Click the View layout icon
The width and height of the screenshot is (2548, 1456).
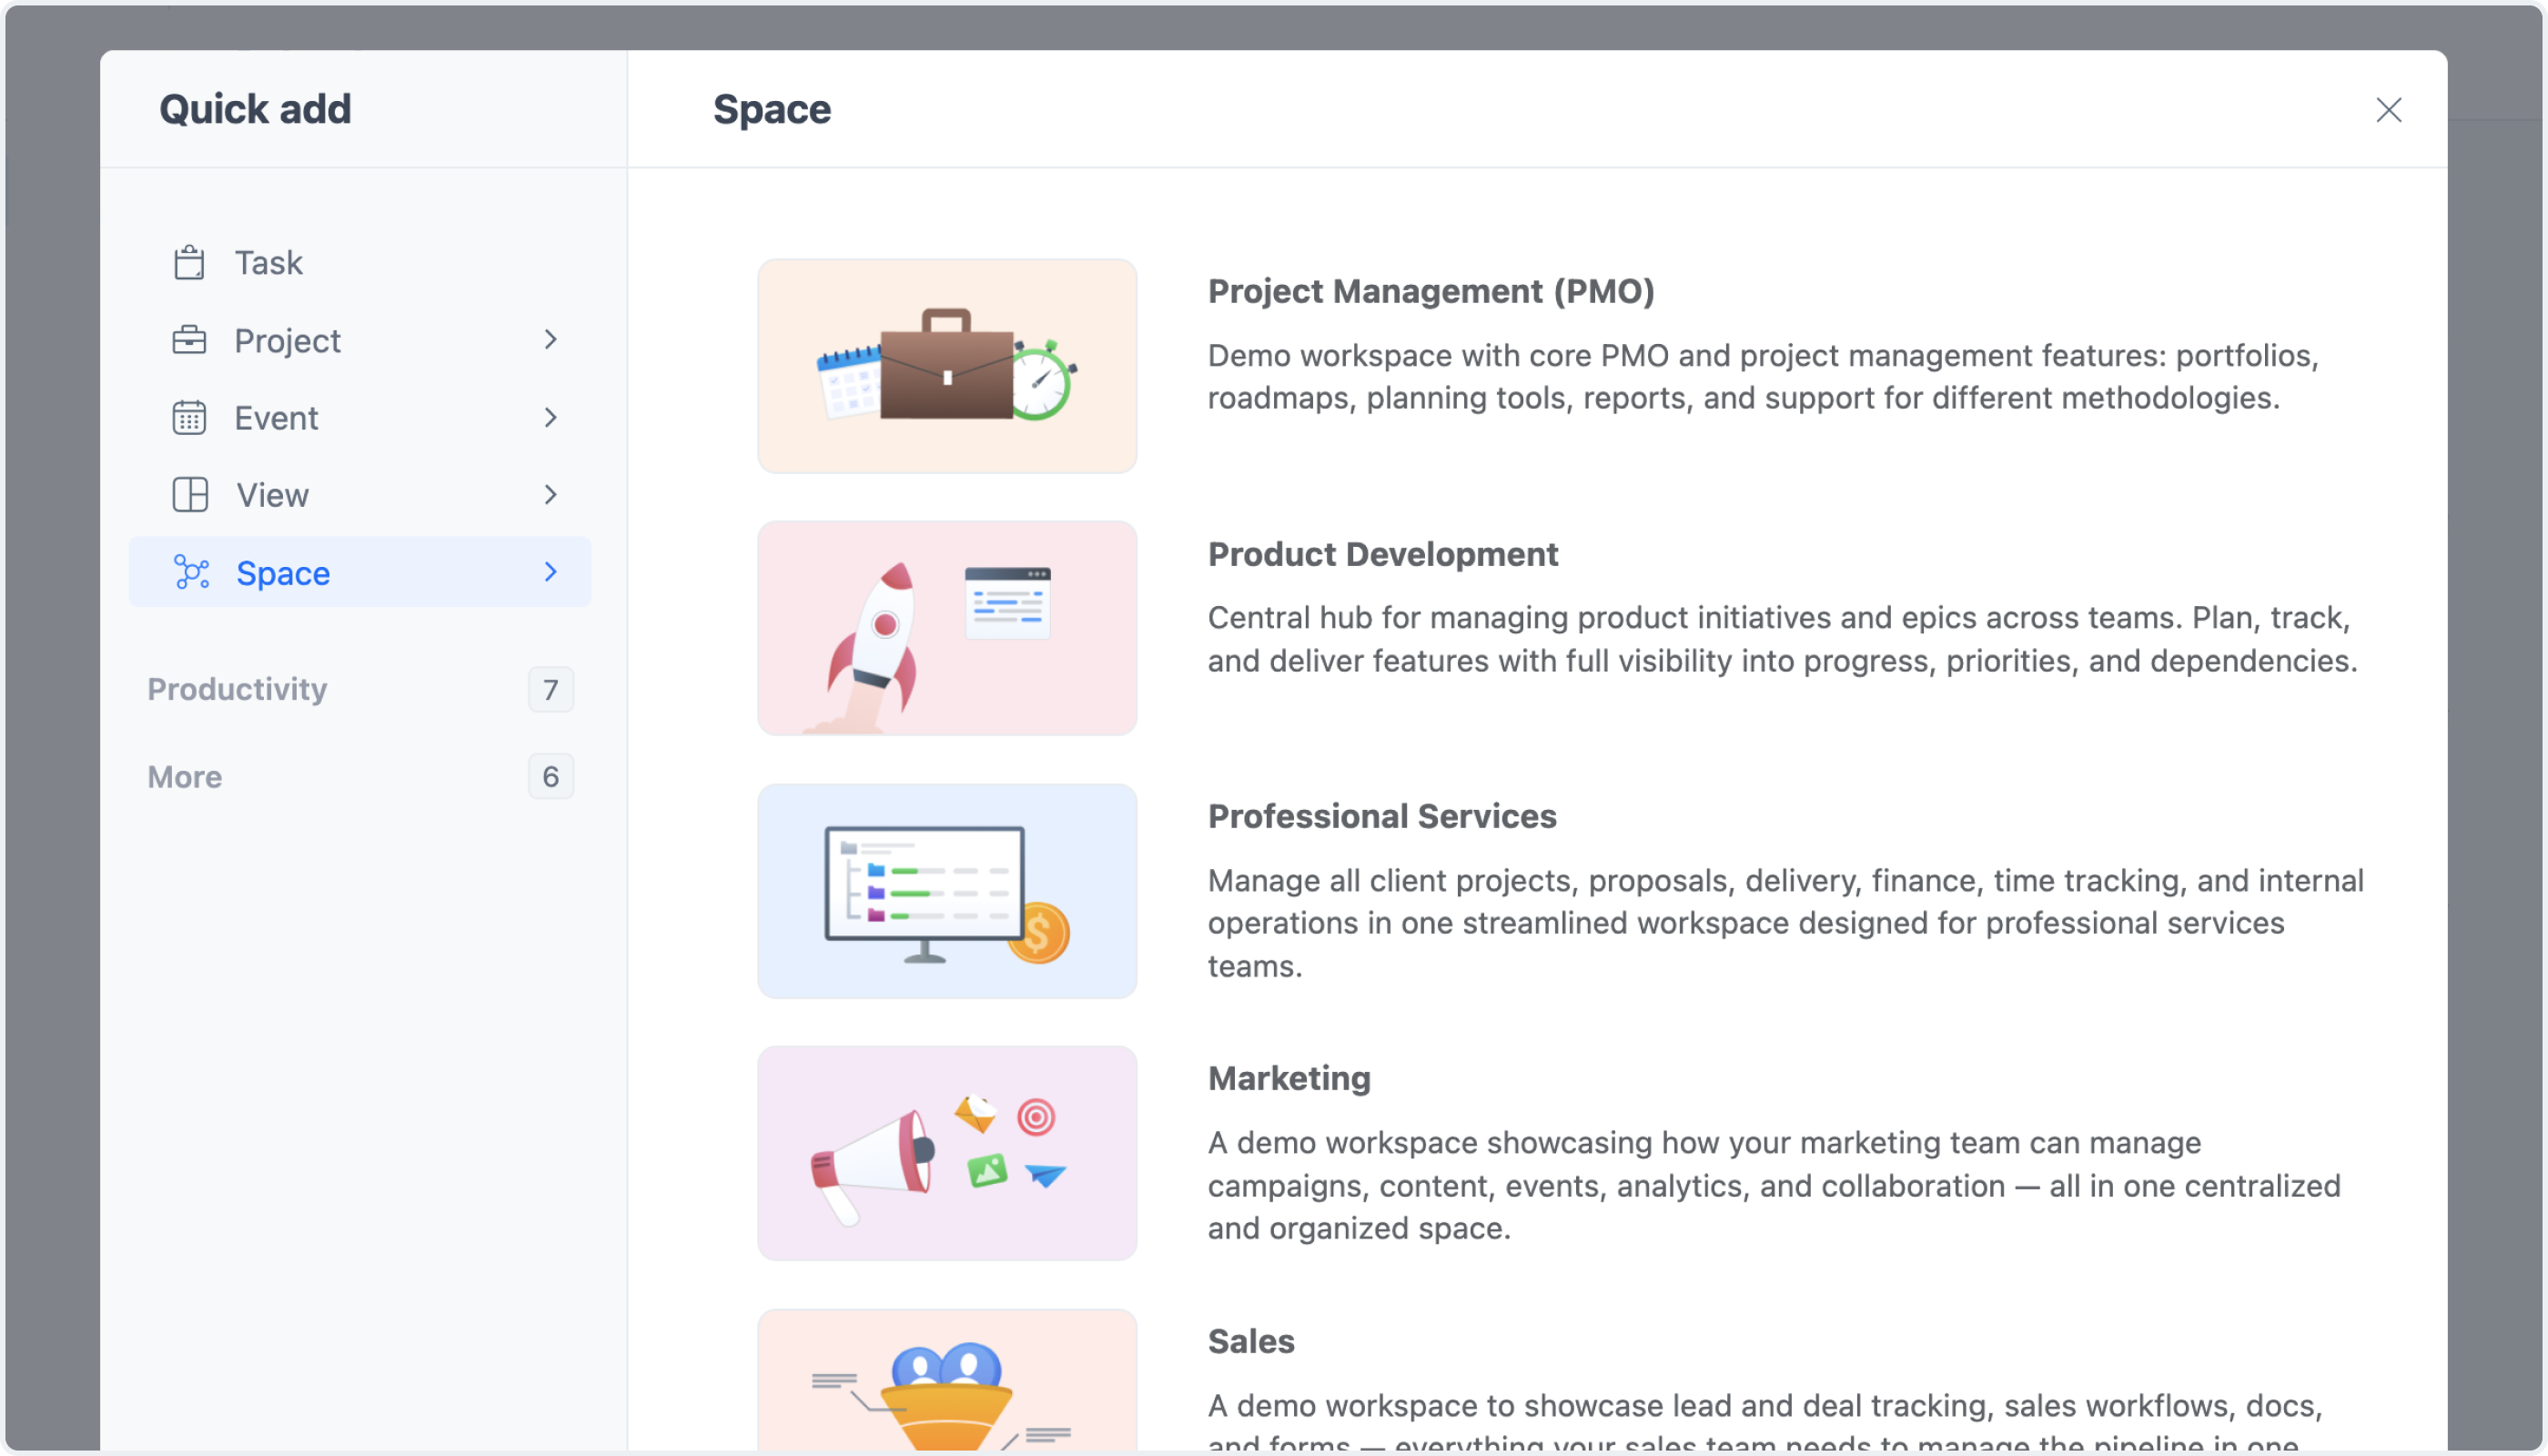point(189,495)
